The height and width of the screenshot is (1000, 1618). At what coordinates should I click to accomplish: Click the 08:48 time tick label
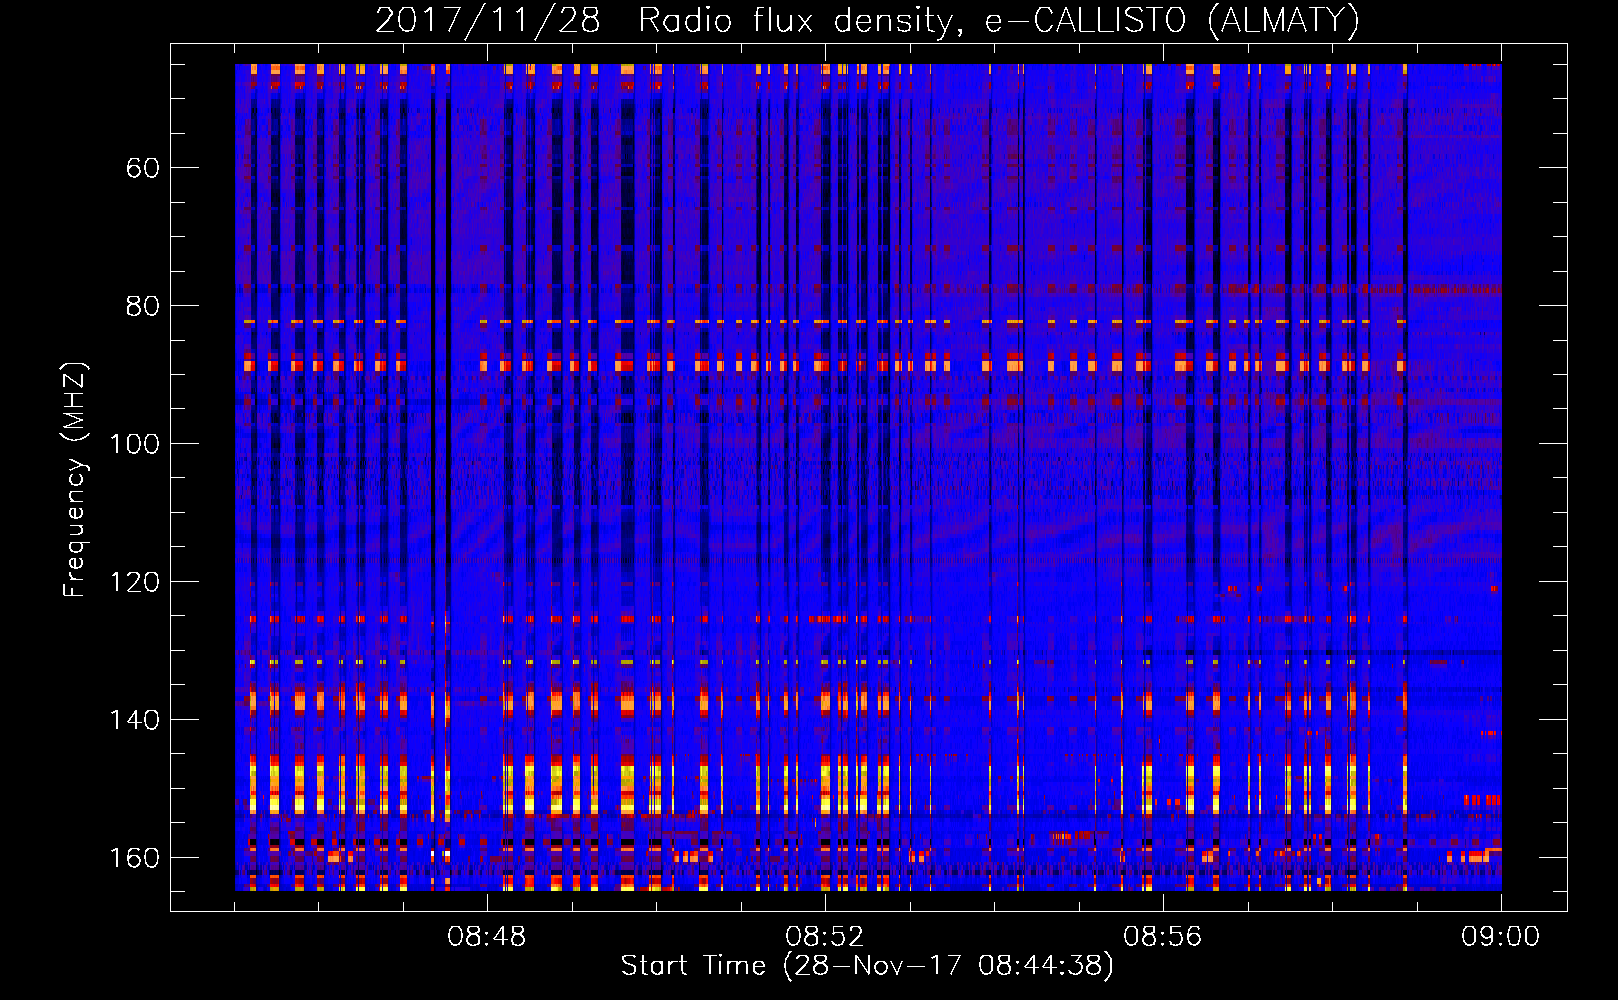click(487, 937)
